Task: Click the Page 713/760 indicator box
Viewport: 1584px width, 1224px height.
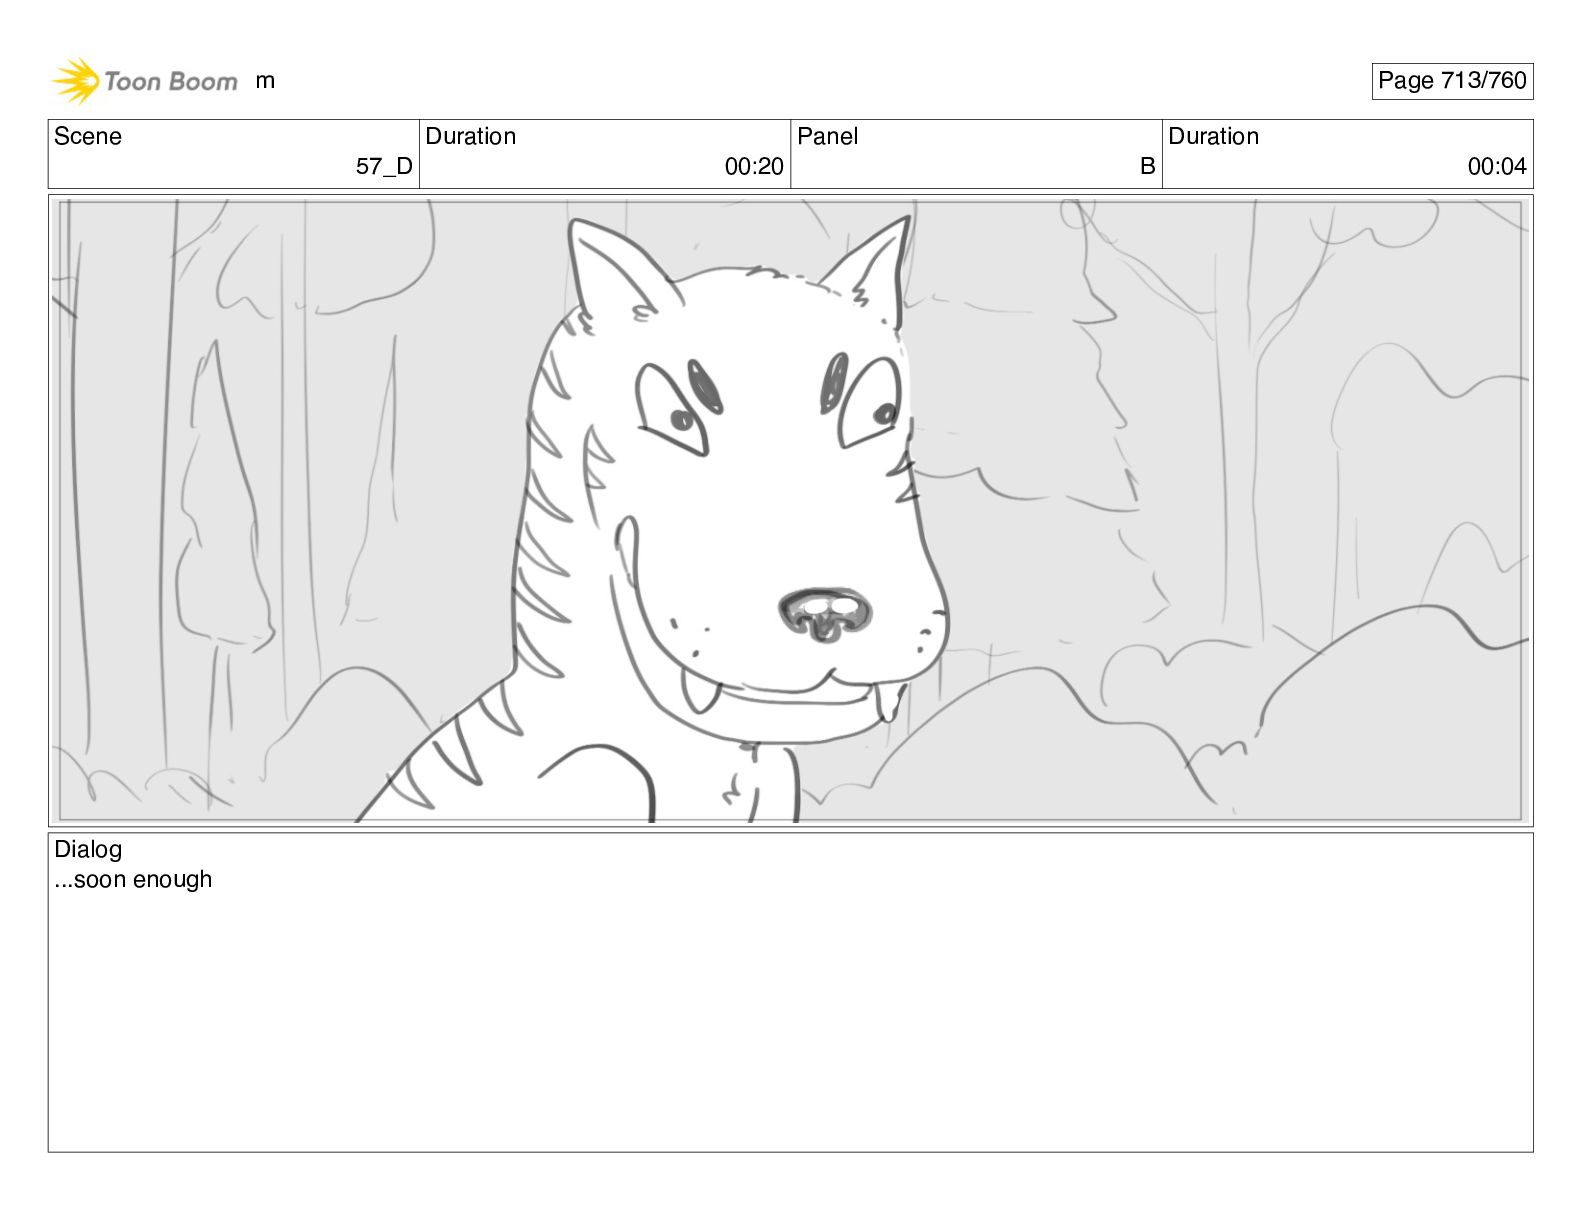Action: [x=1452, y=81]
